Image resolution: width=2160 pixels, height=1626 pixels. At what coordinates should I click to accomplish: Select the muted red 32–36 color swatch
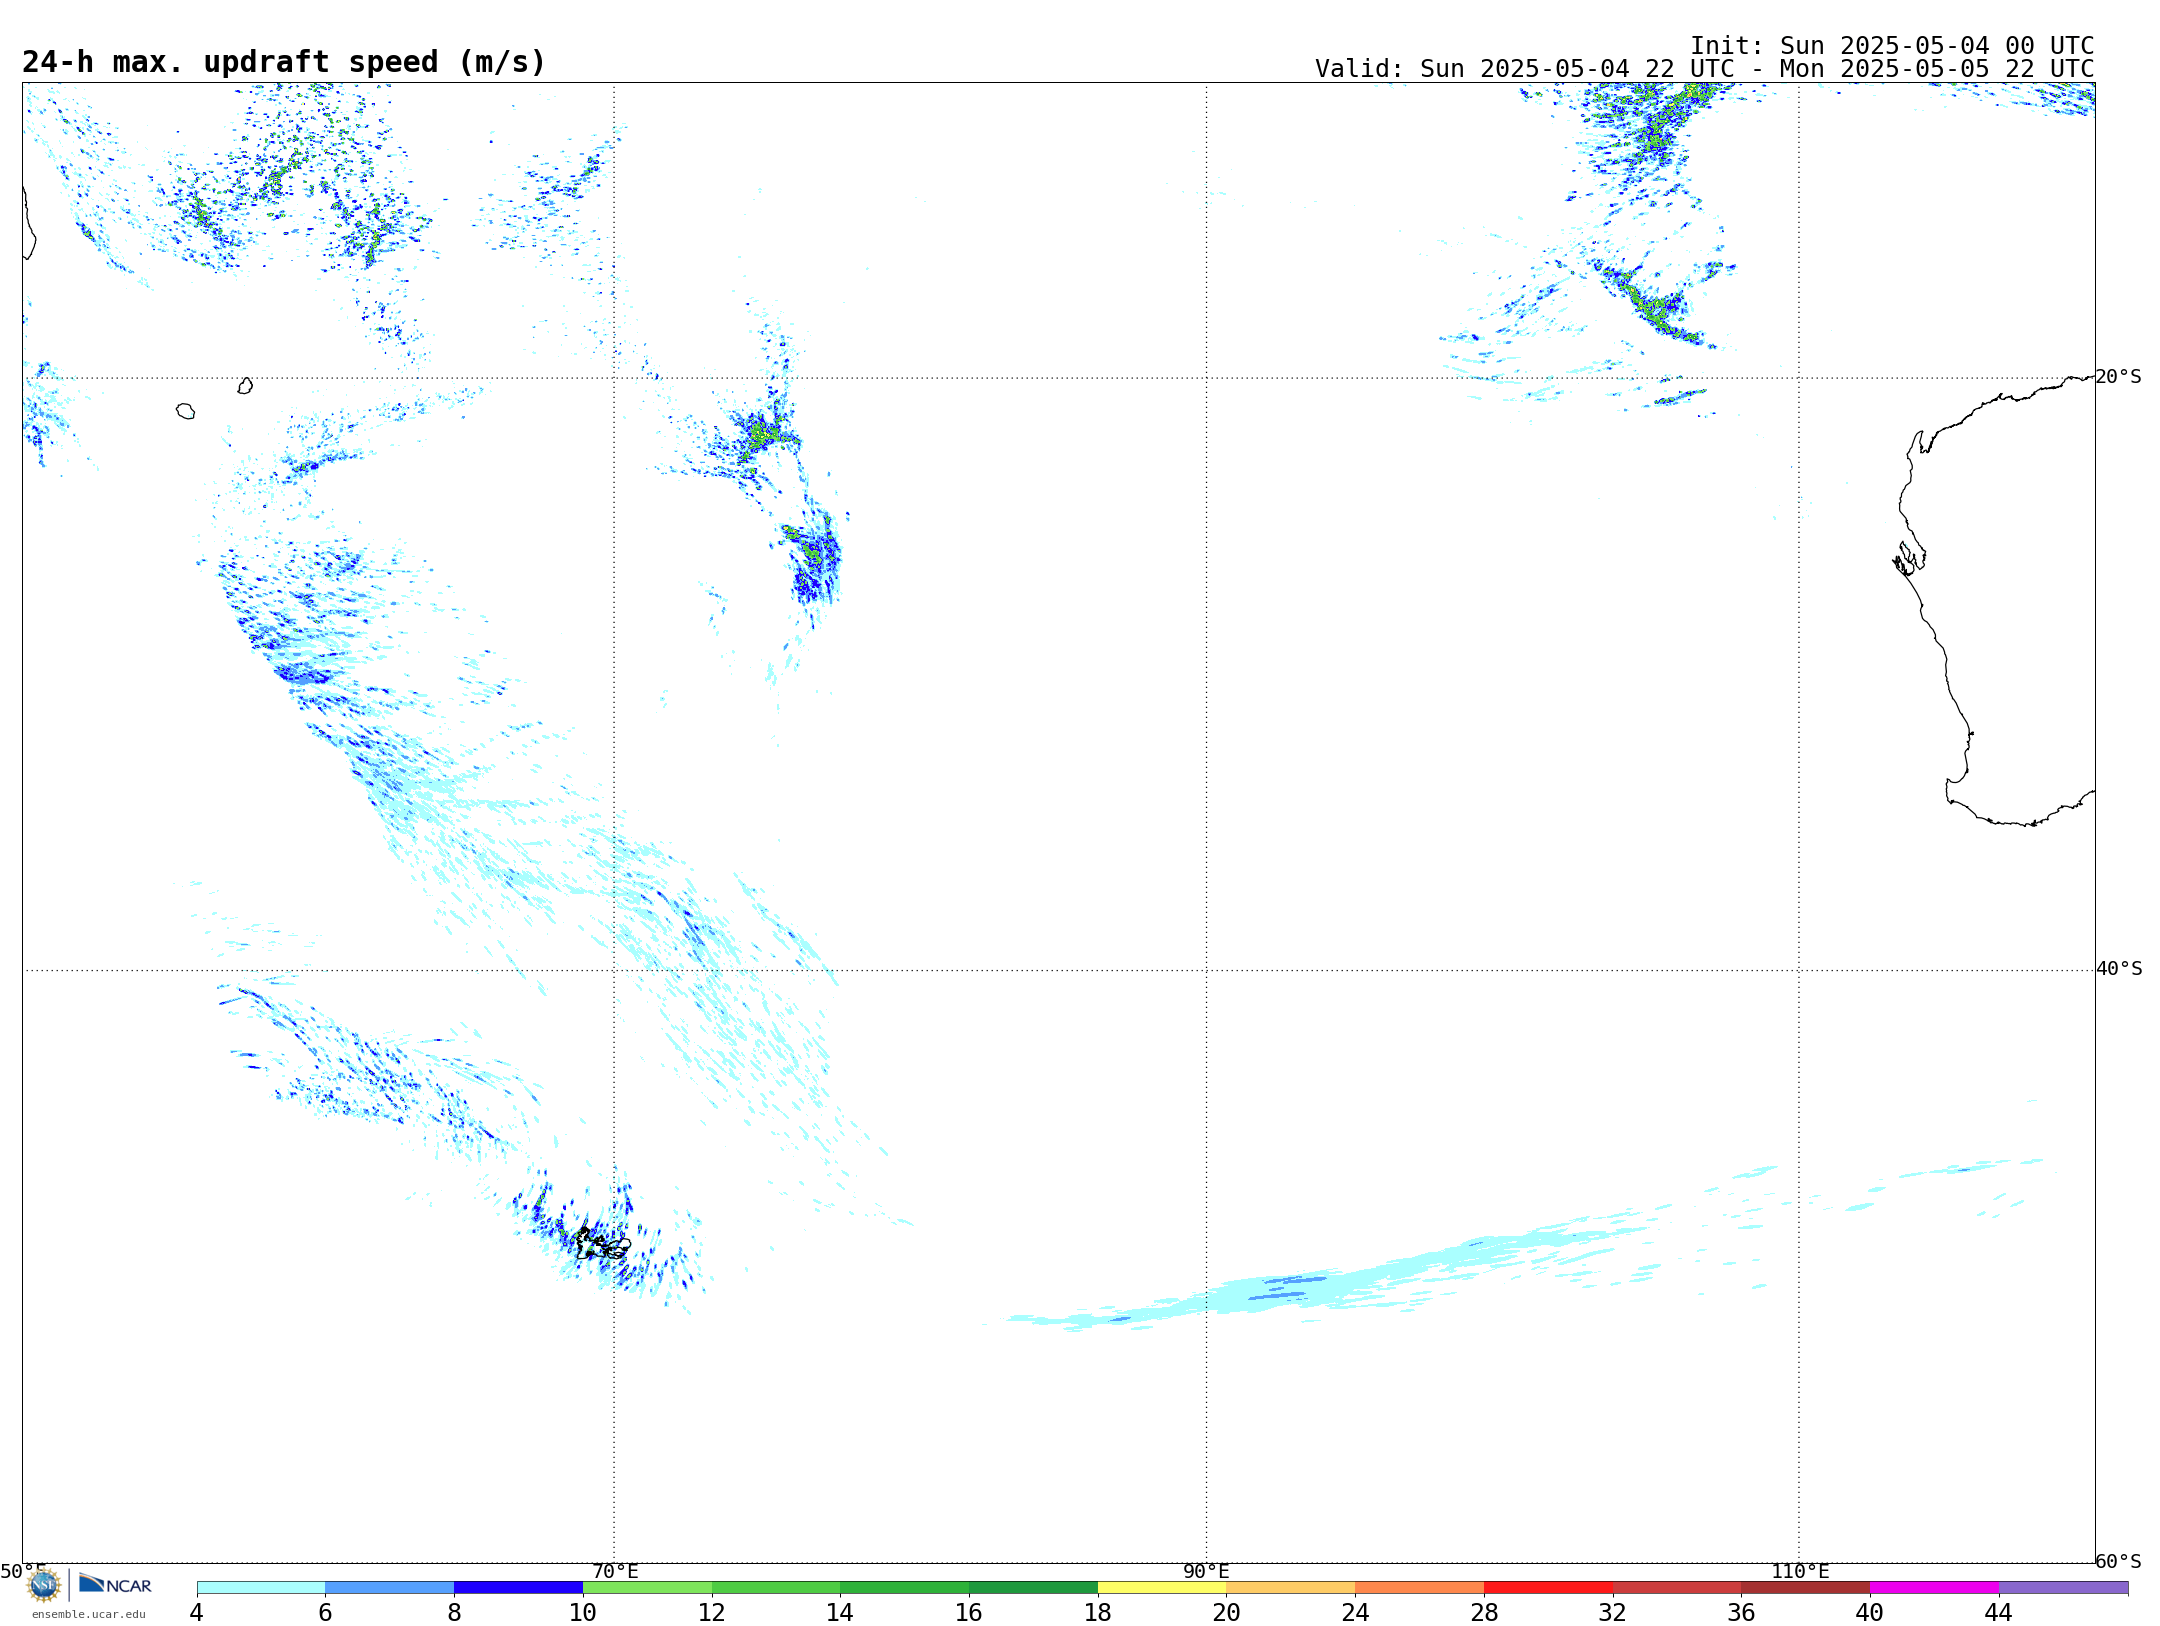(x=1677, y=1587)
